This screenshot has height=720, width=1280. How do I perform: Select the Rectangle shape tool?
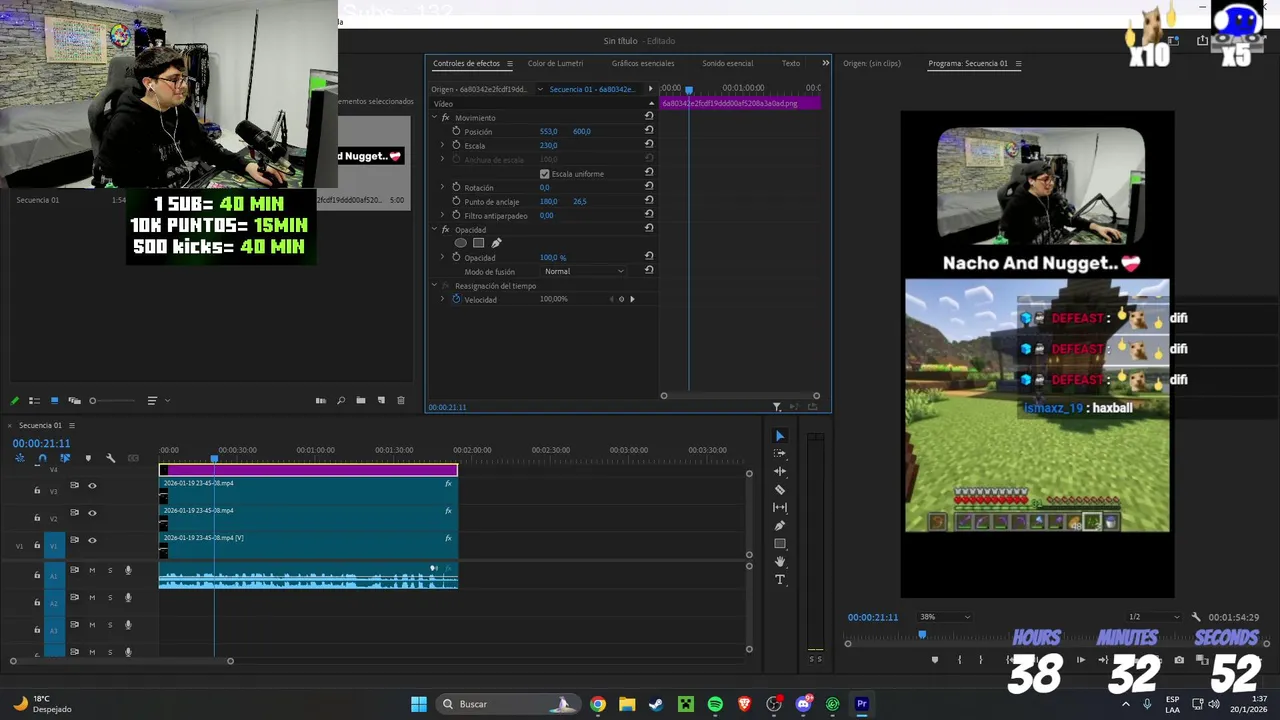click(x=780, y=544)
